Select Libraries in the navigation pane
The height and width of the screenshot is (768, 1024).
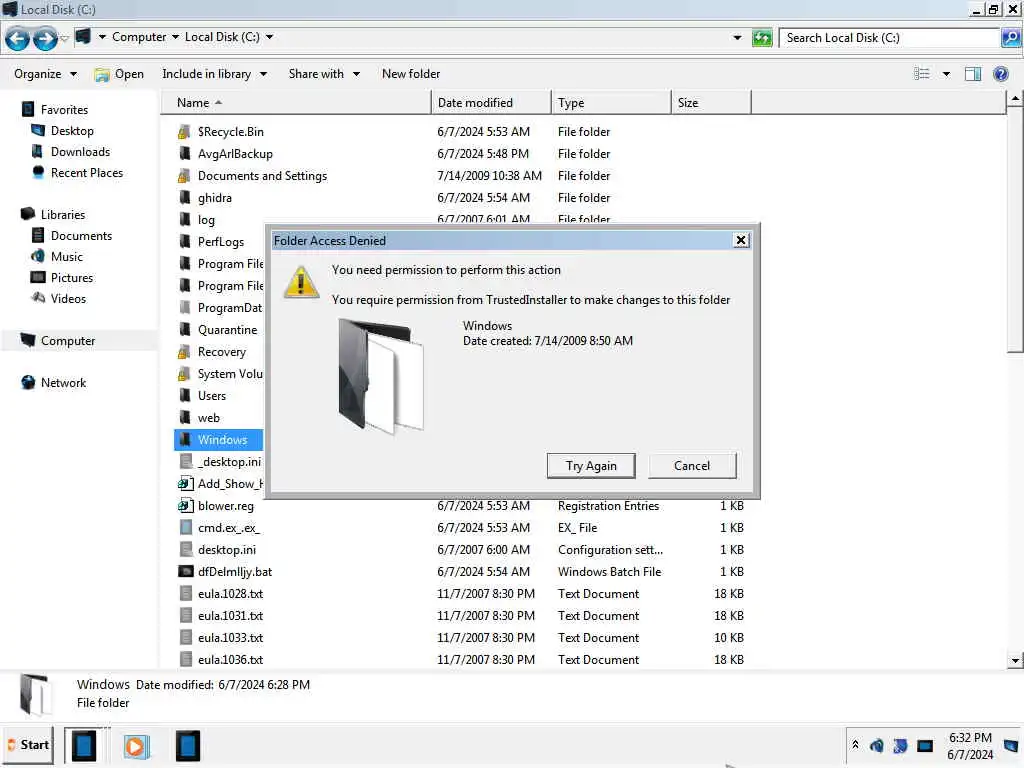(63, 215)
